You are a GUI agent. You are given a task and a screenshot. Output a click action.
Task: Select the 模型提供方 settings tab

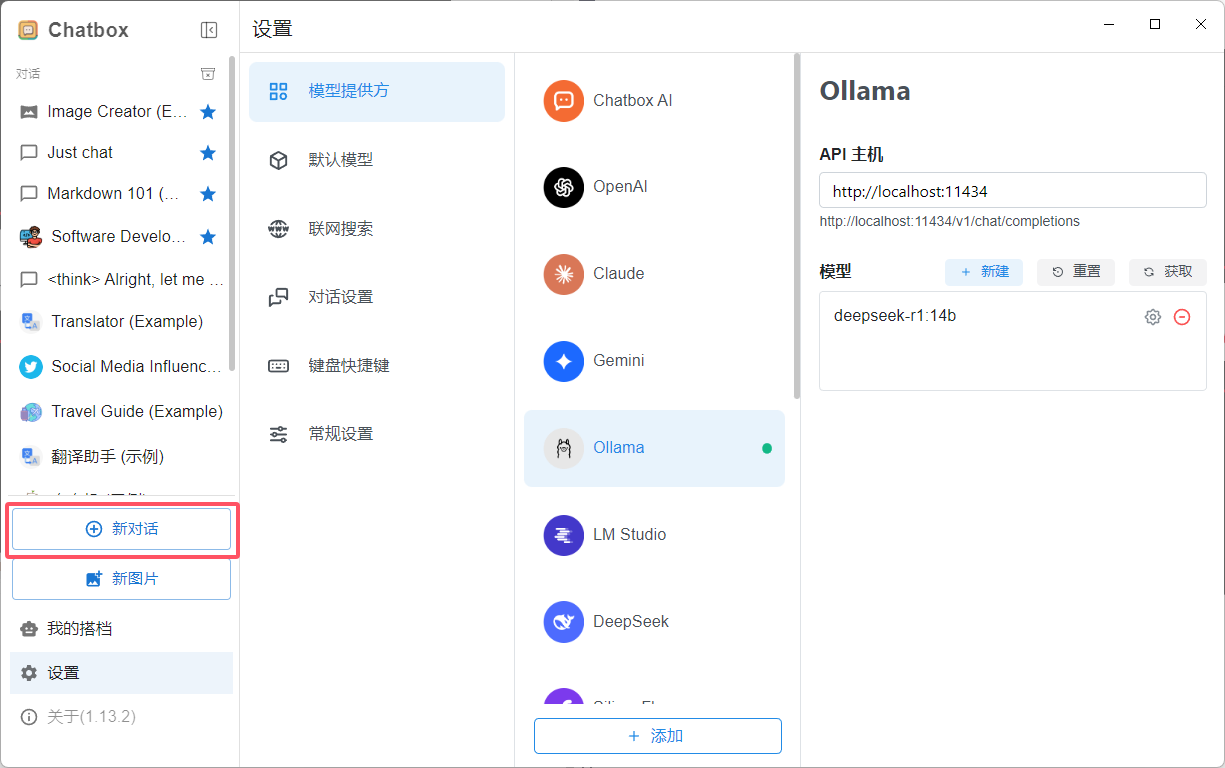click(377, 92)
